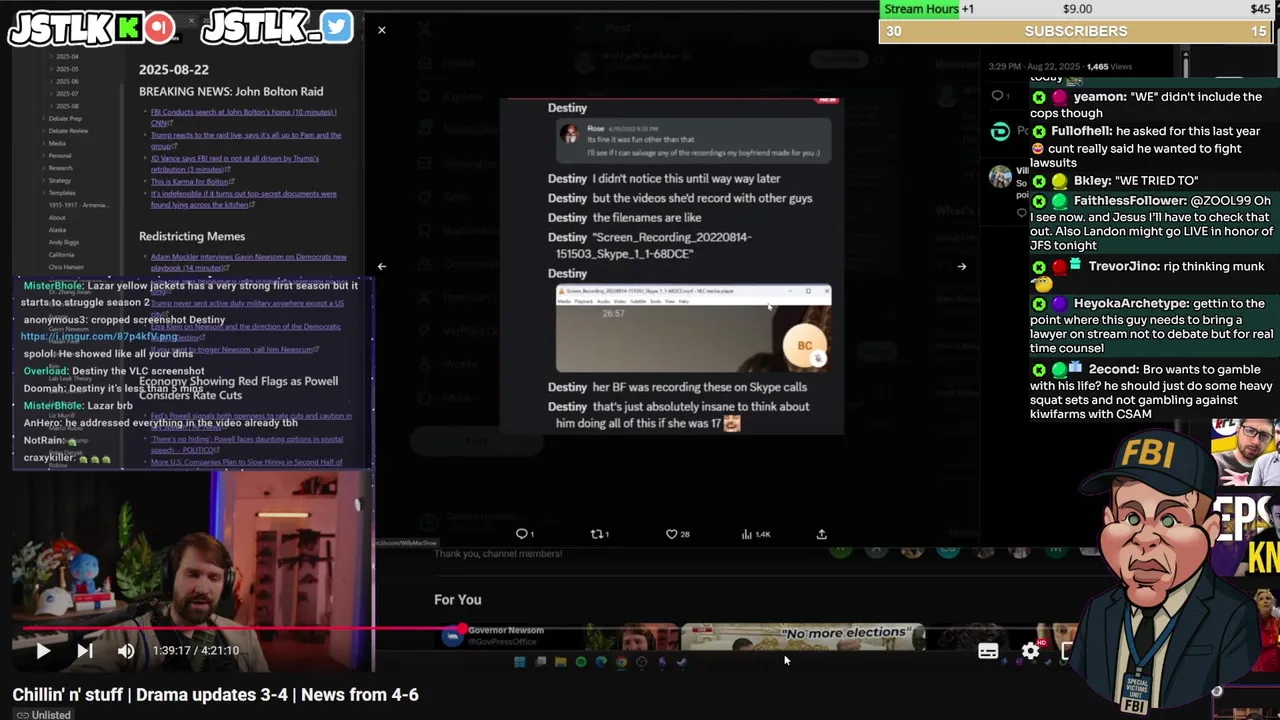Screen dimensions: 1280x720
Task: Open the California note in sidebar
Action: [61, 254]
